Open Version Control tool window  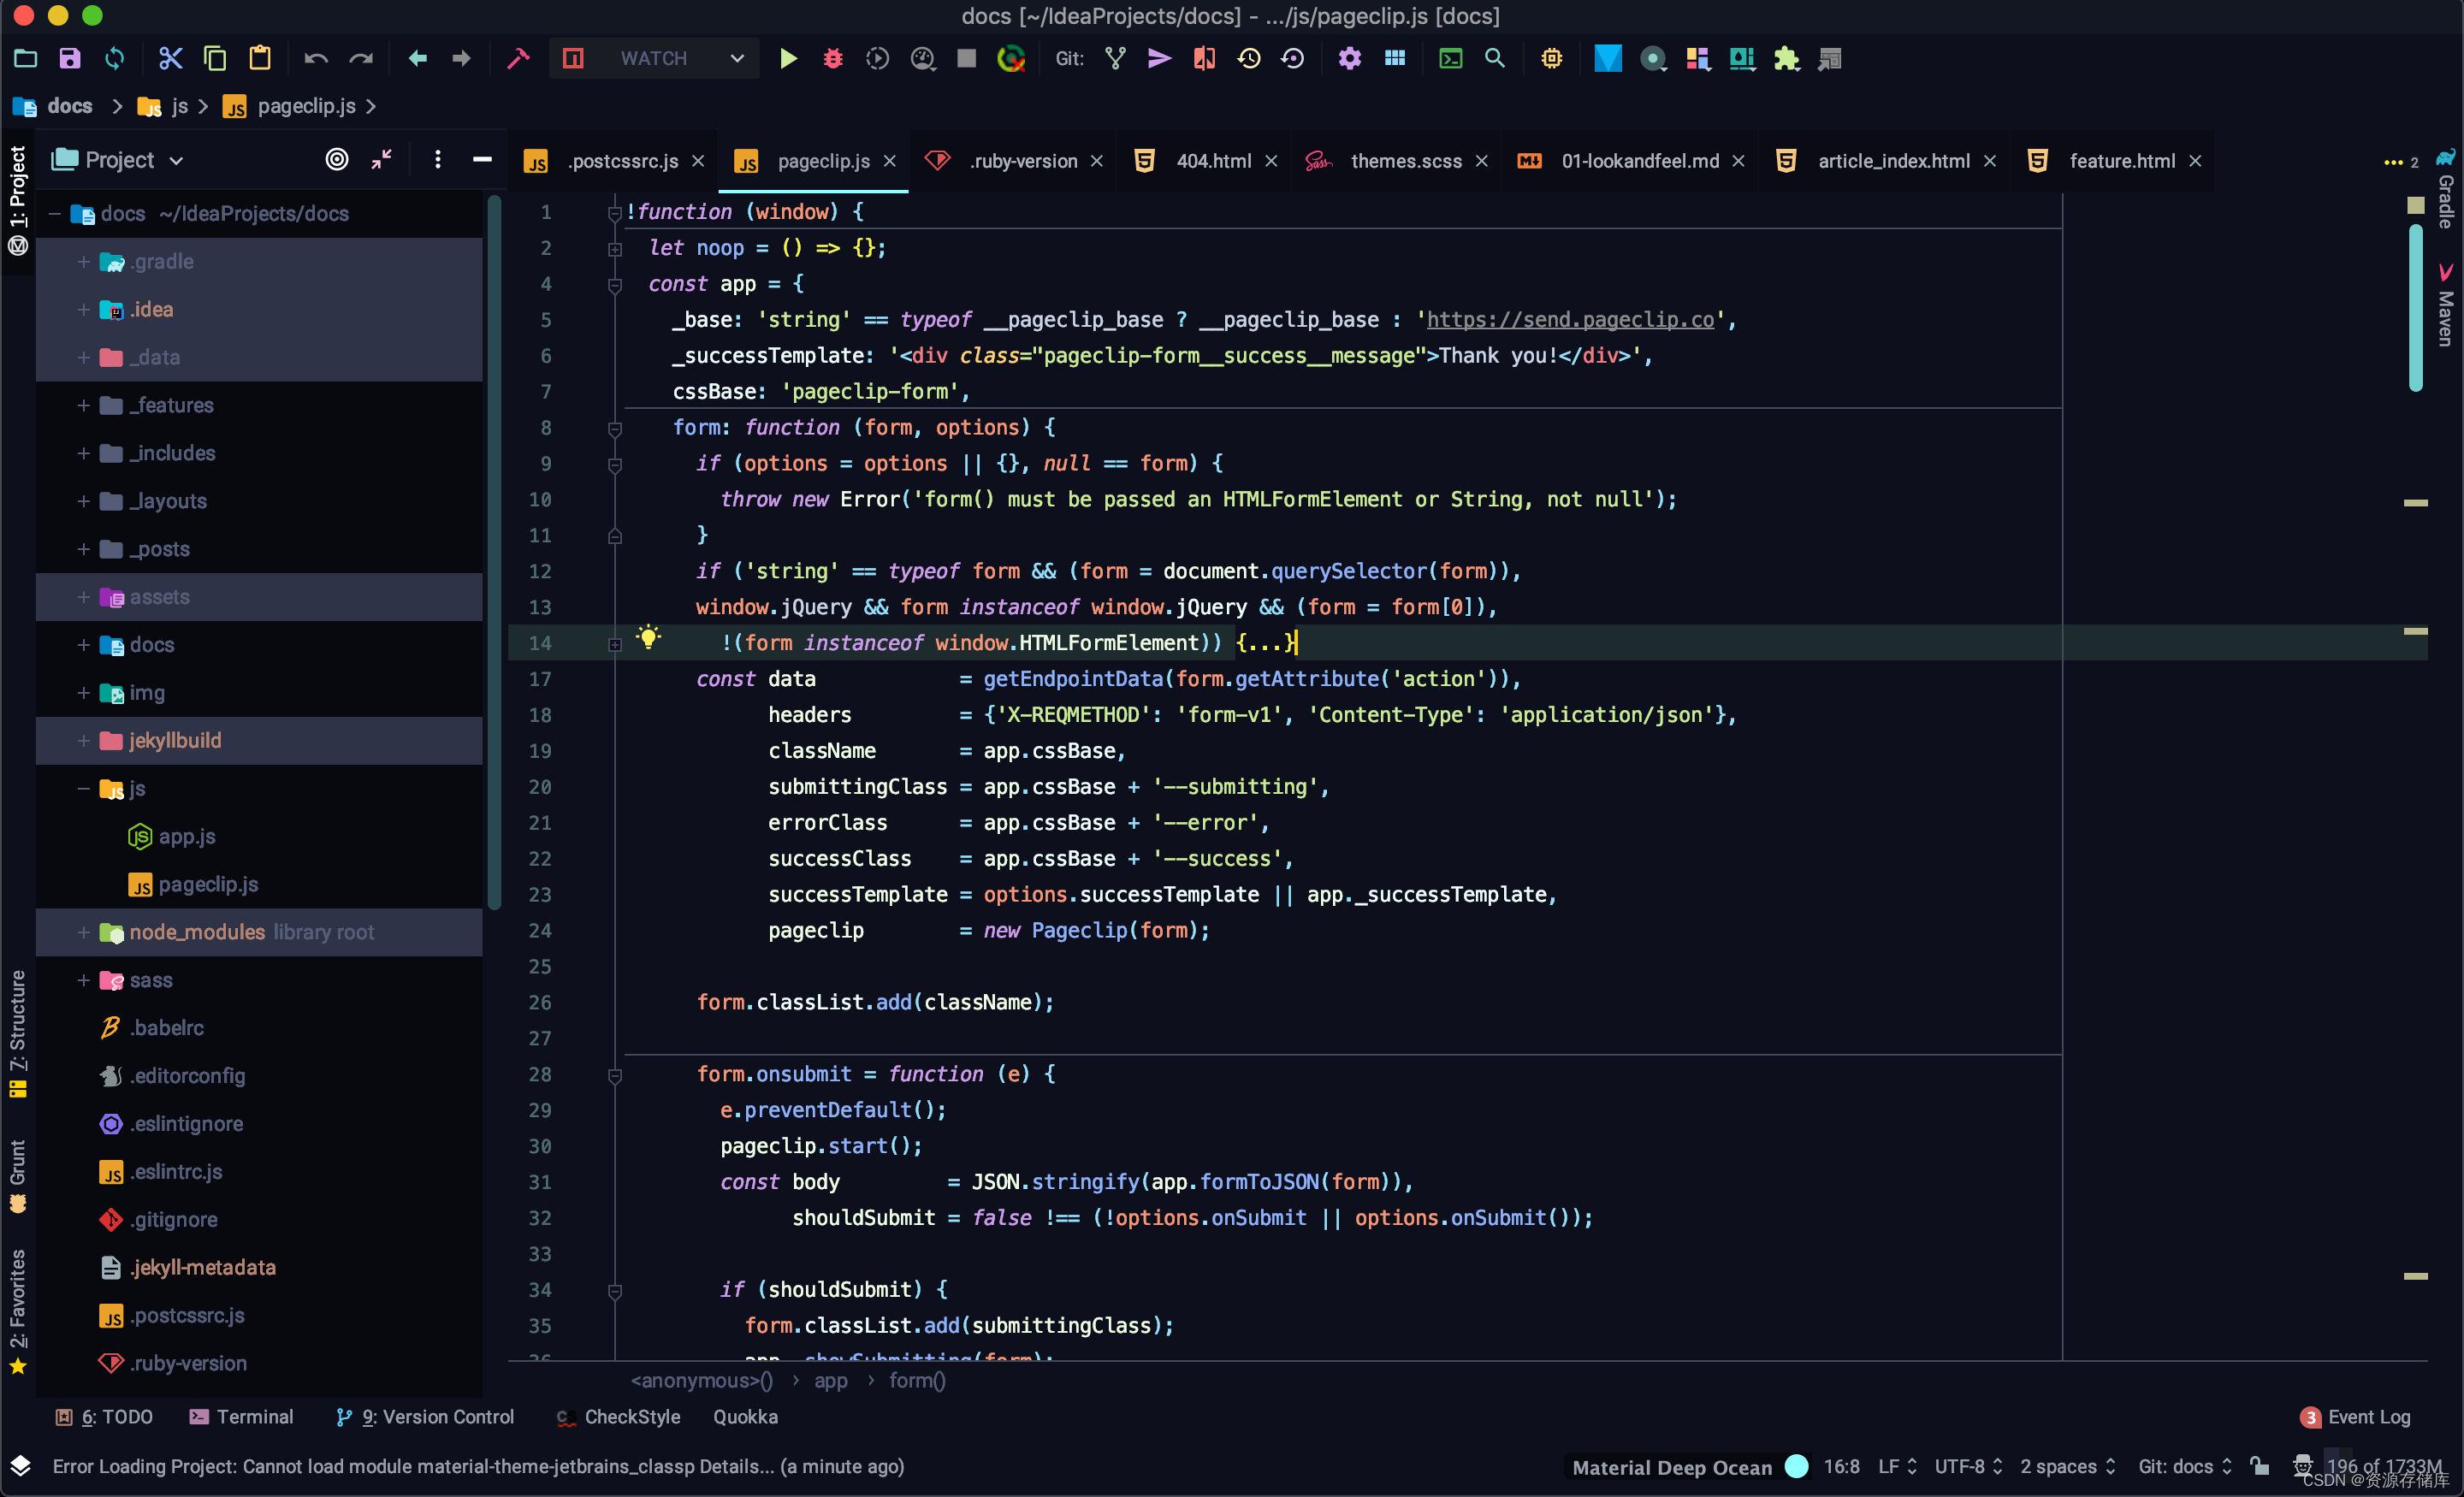pyautogui.click(x=425, y=1418)
